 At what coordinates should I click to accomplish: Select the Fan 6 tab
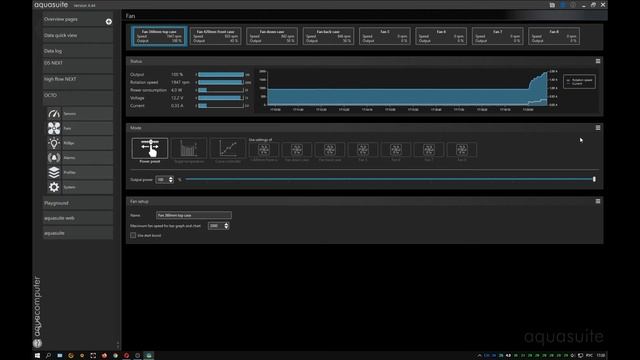pyautogui.click(x=441, y=36)
